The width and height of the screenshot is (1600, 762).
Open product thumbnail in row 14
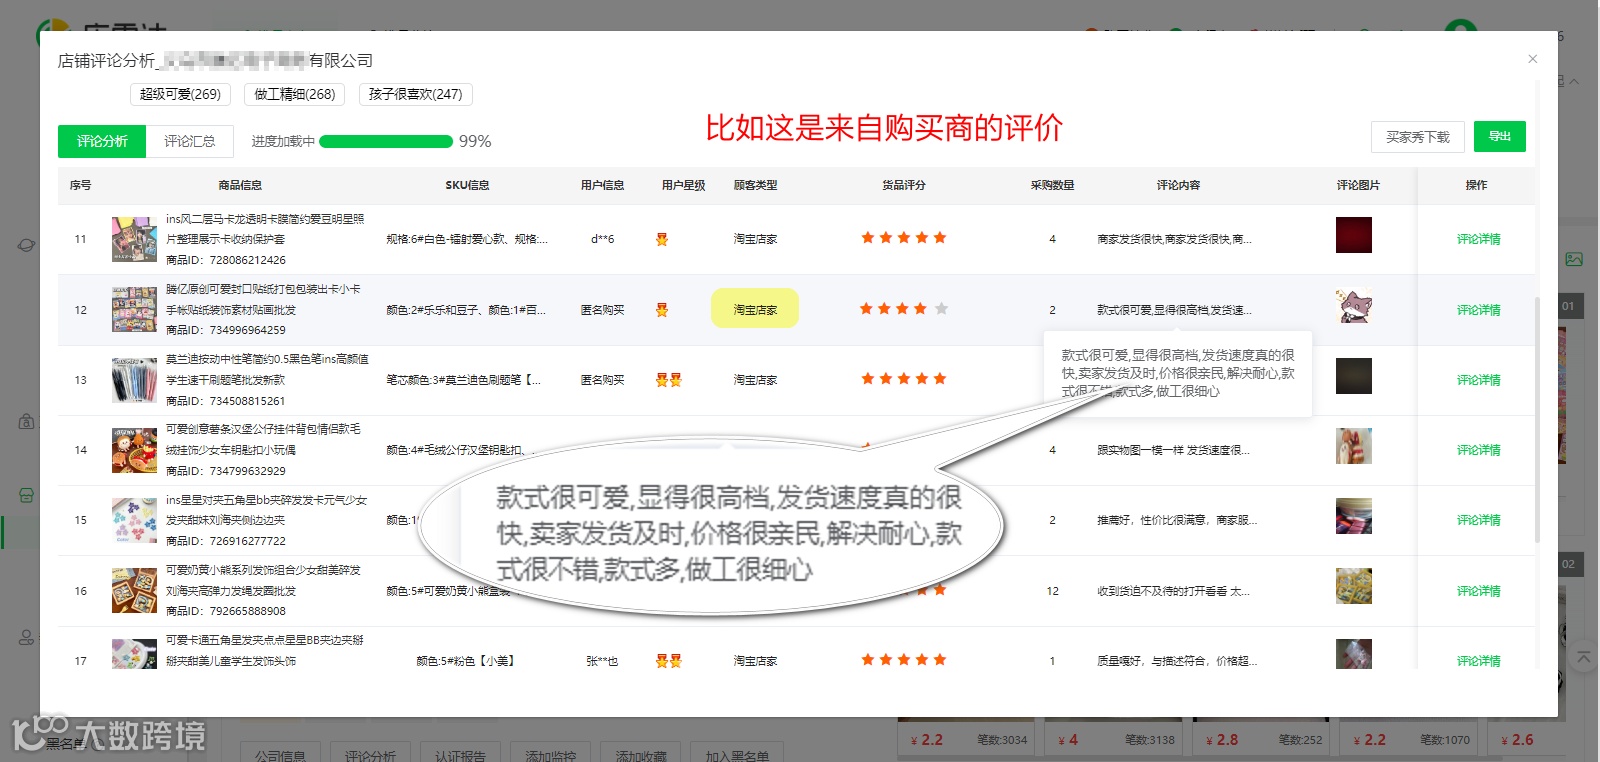[134, 450]
